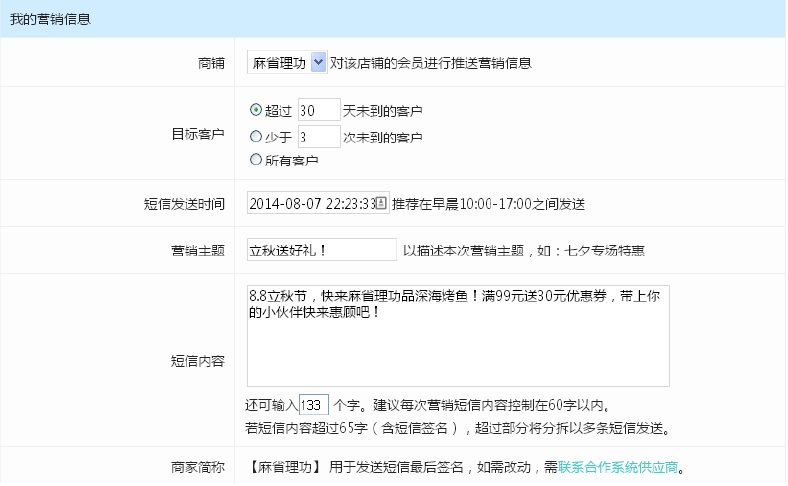Screen dimensions: 788x486
Task: Click the remaining characters box showing 133
Action: pyautogui.click(x=314, y=405)
